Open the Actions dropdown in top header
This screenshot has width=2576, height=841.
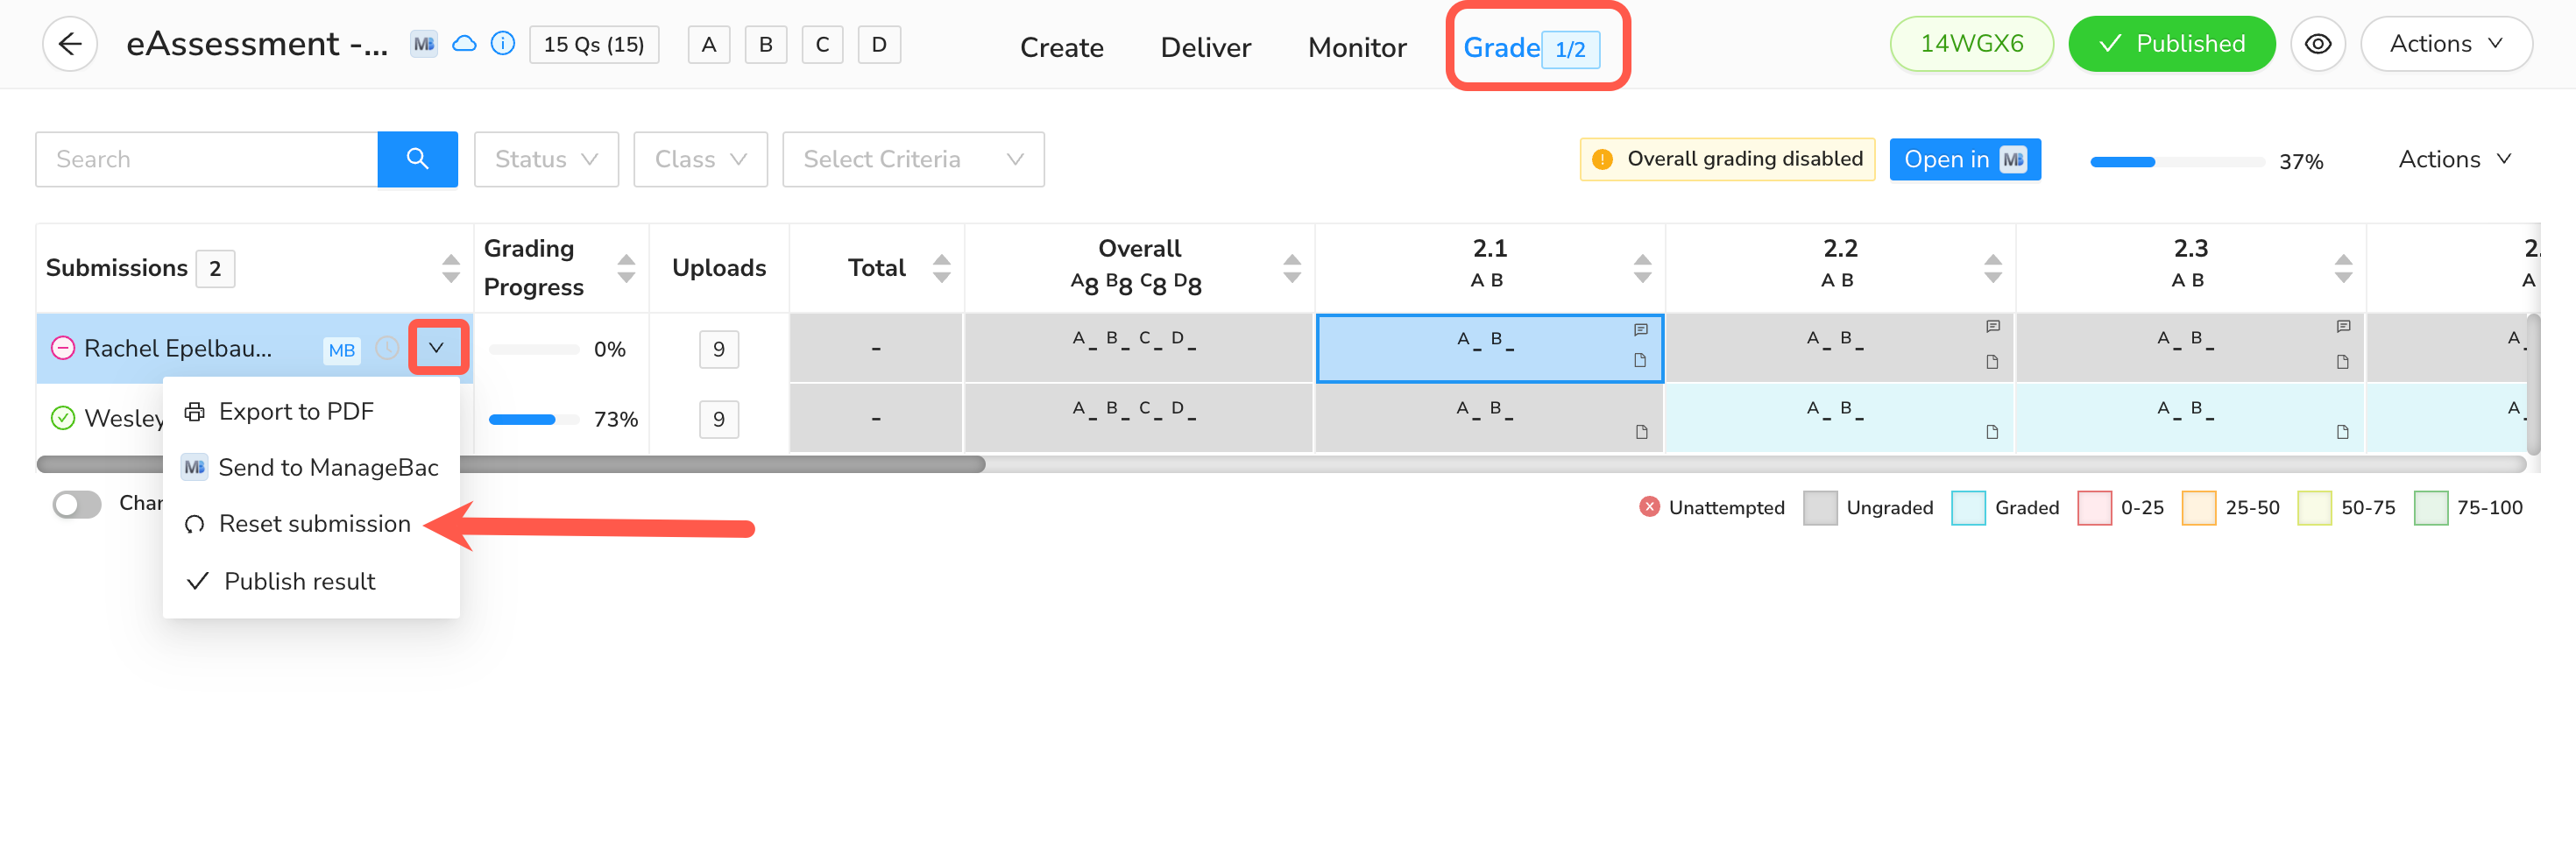pos(2445,44)
